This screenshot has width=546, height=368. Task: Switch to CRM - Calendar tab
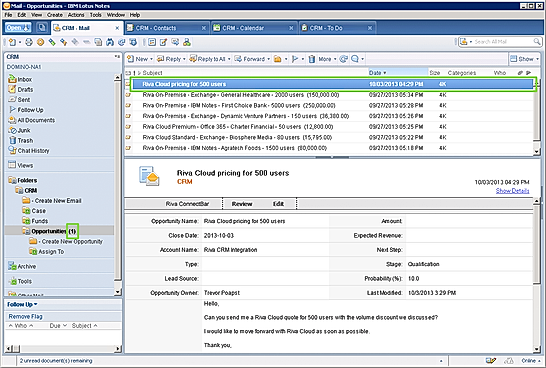(x=254, y=28)
